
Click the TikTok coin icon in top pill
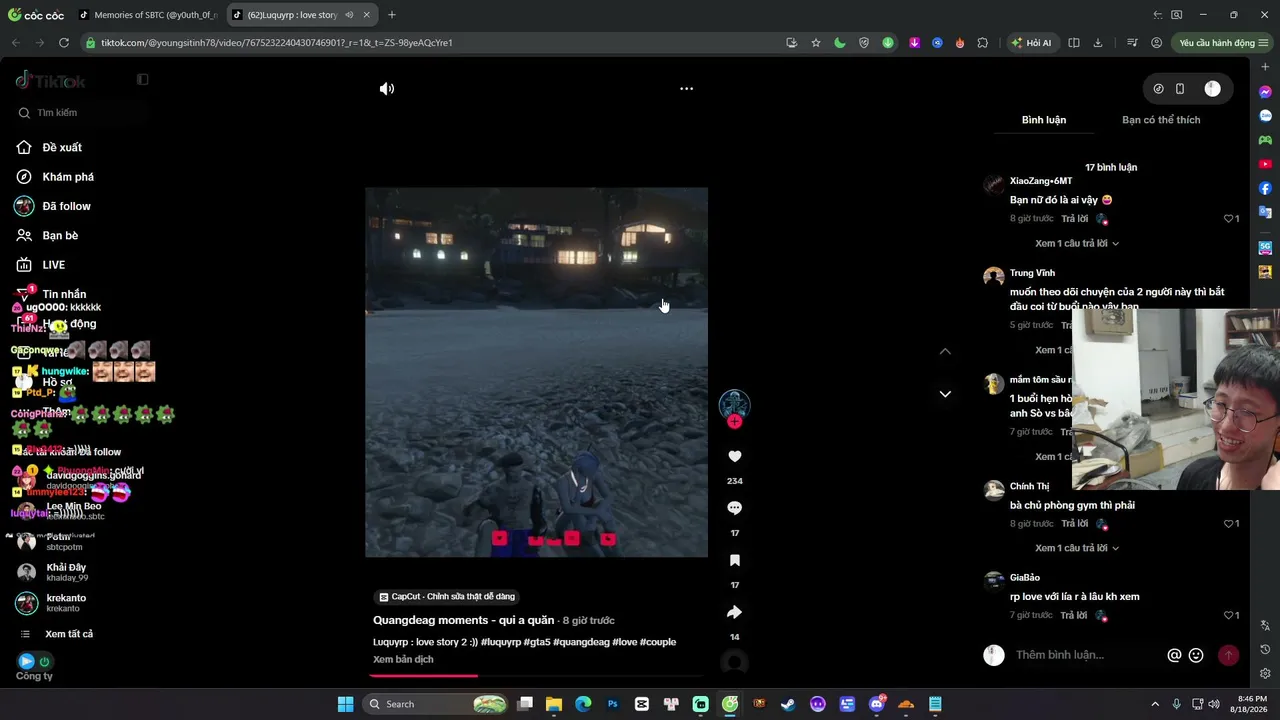tap(1158, 89)
